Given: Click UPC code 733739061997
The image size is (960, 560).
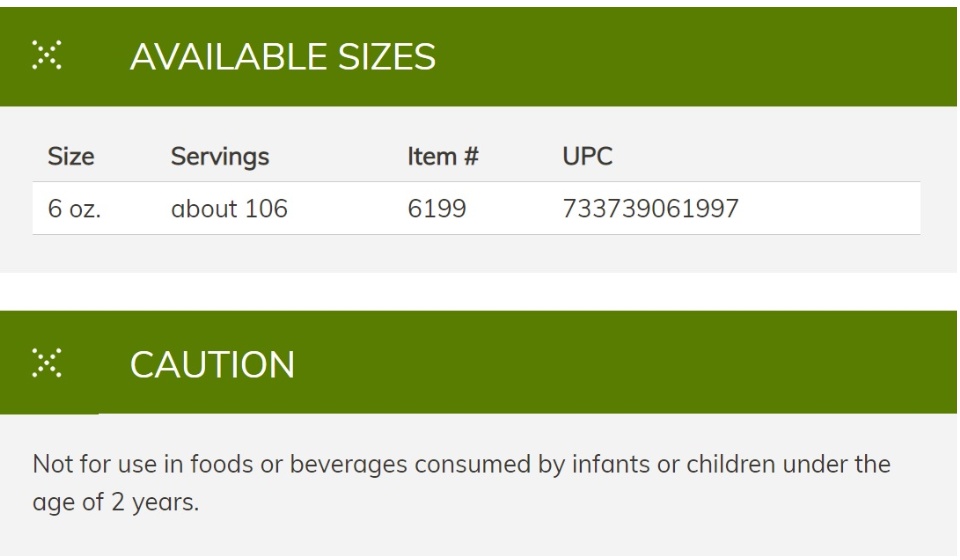Looking at the screenshot, I should coord(651,209).
